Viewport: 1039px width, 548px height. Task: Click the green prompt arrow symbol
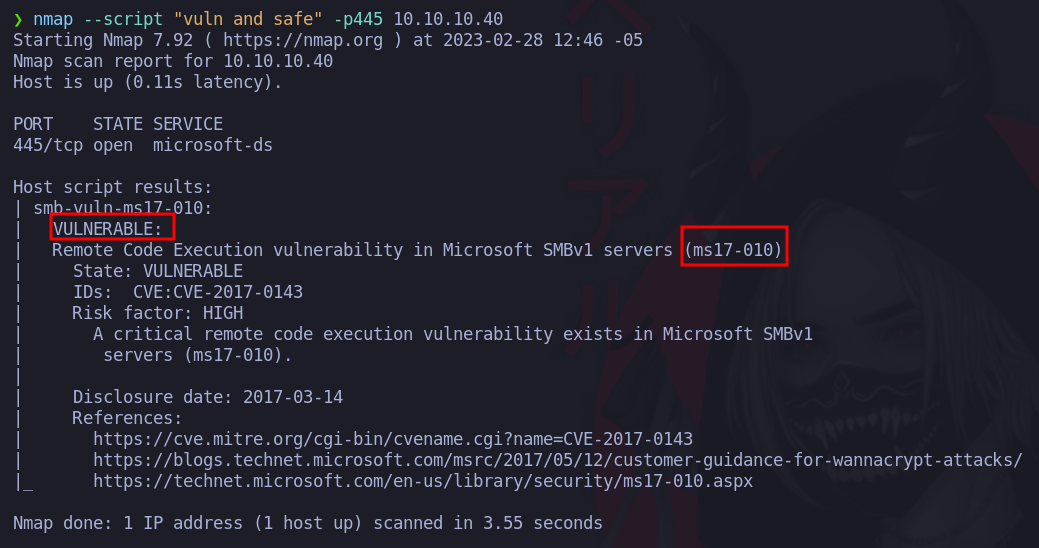pos(18,19)
